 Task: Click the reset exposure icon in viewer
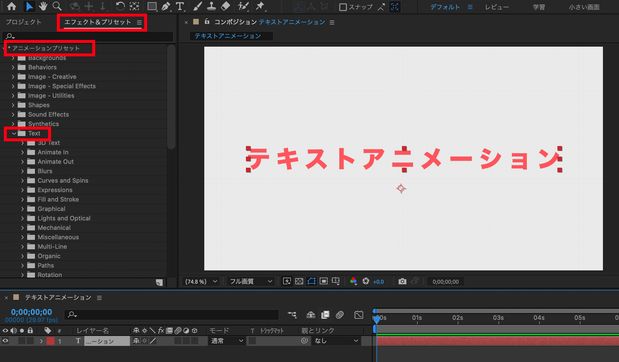point(366,281)
